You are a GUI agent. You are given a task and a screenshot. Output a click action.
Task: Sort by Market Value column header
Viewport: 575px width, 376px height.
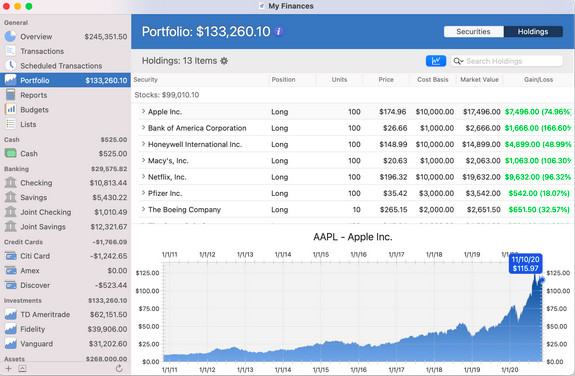point(479,80)
